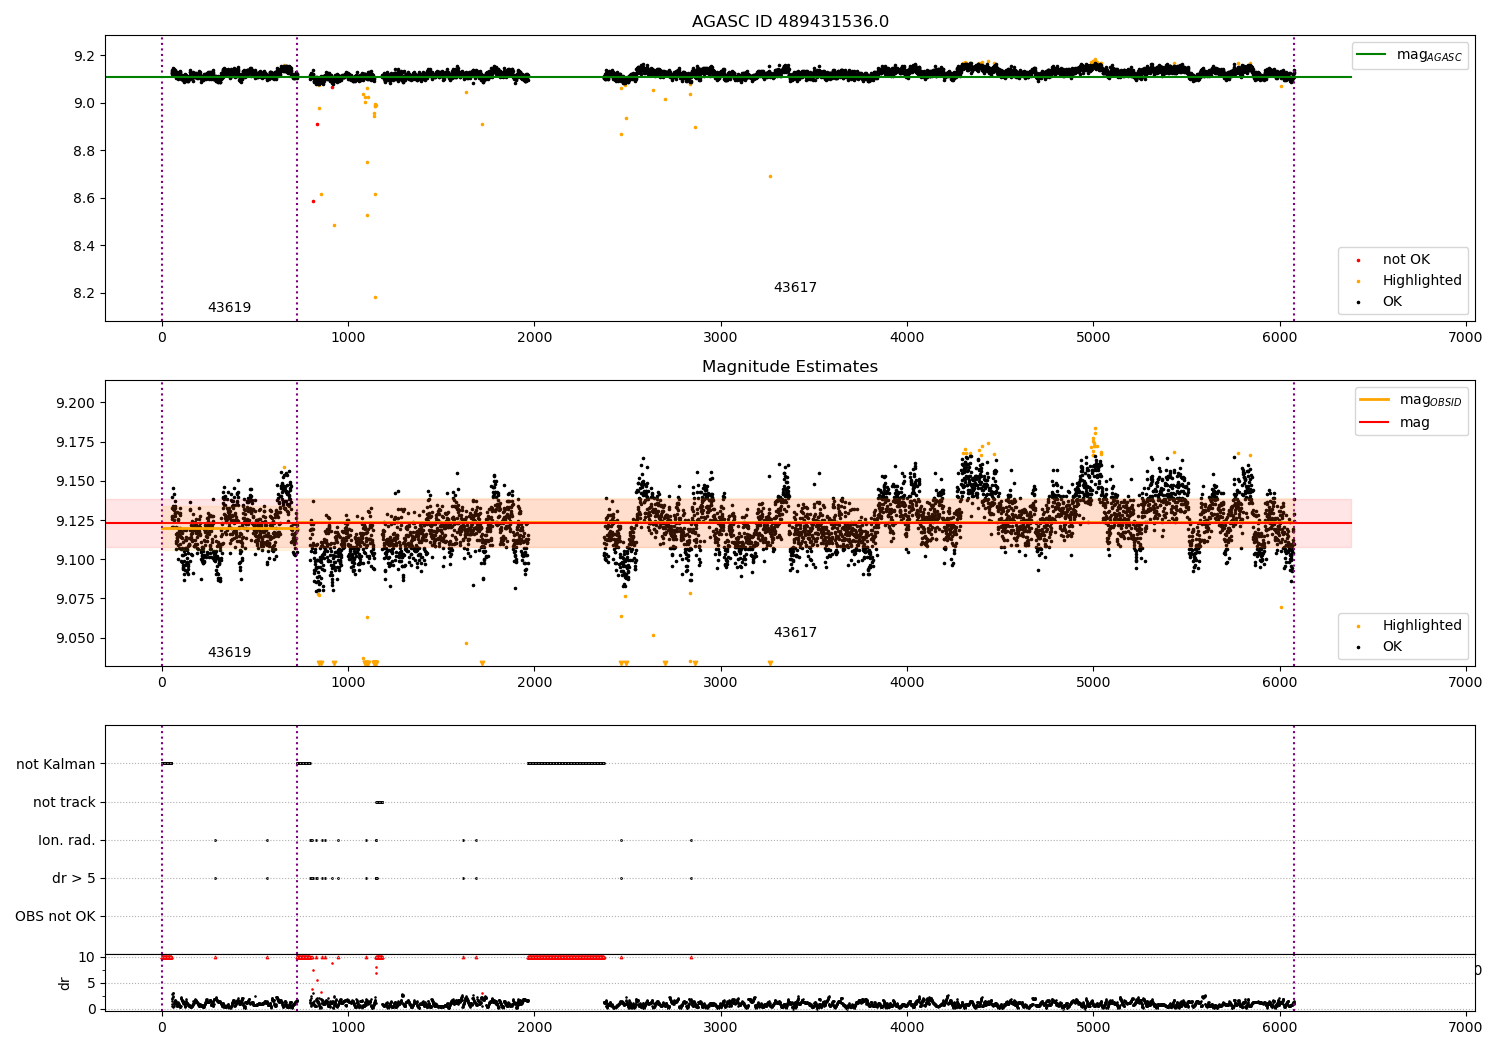
Task: Click the orange mag OBSID legend entry
Action: tap(1410, 401)
